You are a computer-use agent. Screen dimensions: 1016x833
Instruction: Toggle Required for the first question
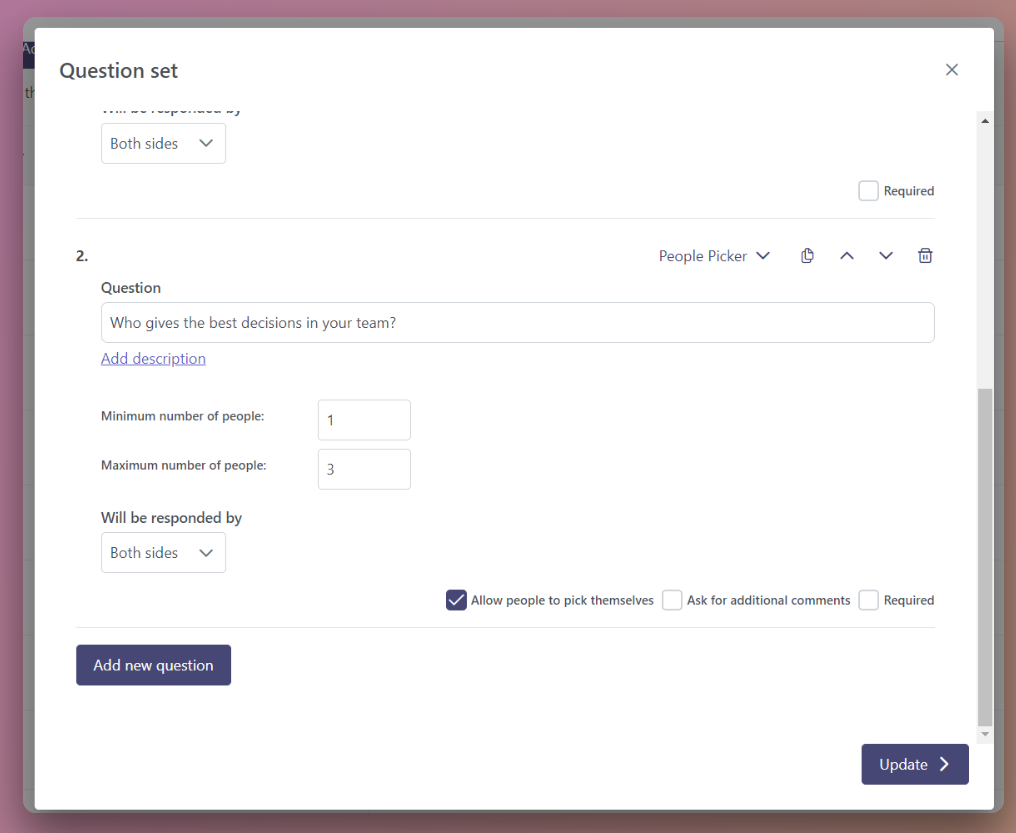pos(868,190)
